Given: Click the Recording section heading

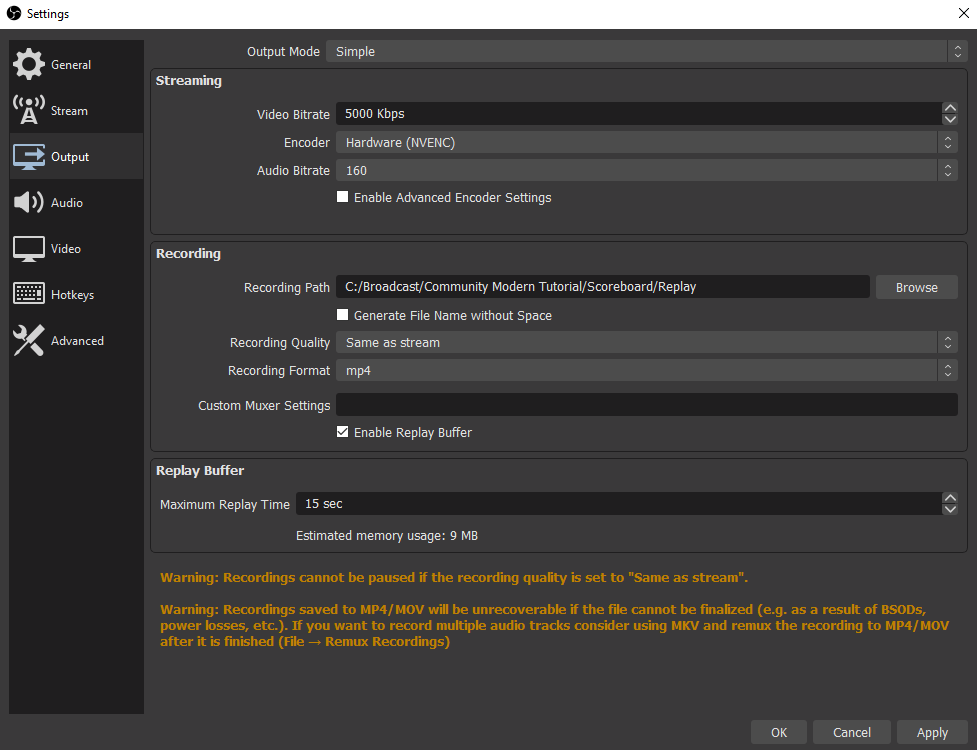Looking at the screenshot, I should pyautogui.click(x=188, y=254).
